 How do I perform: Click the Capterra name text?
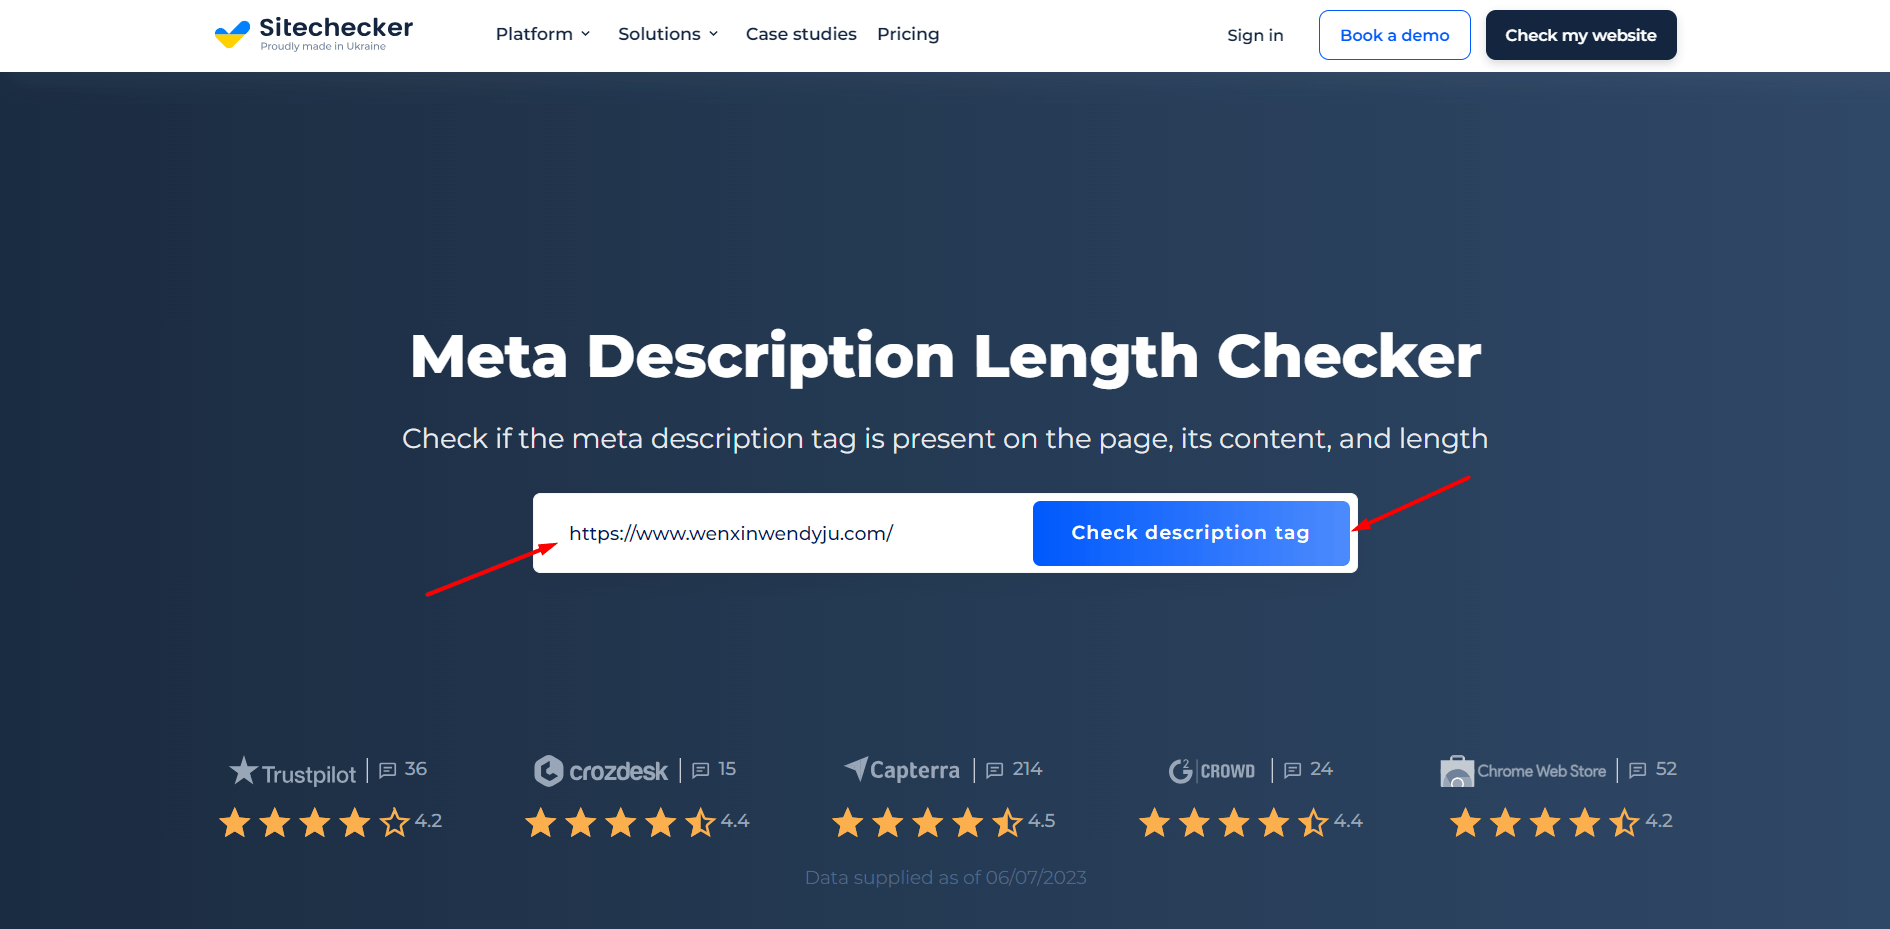pyautogui.click(x=915, y=770)
